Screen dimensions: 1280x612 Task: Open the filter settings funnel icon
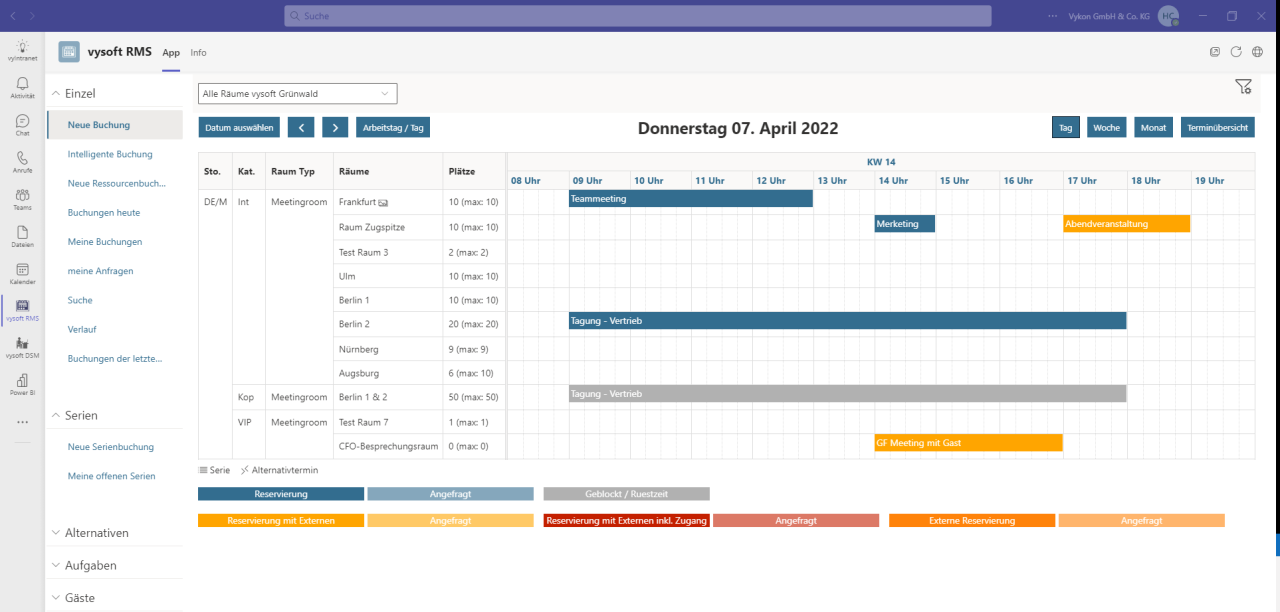pyautogui.click(x=1243, y=86)
